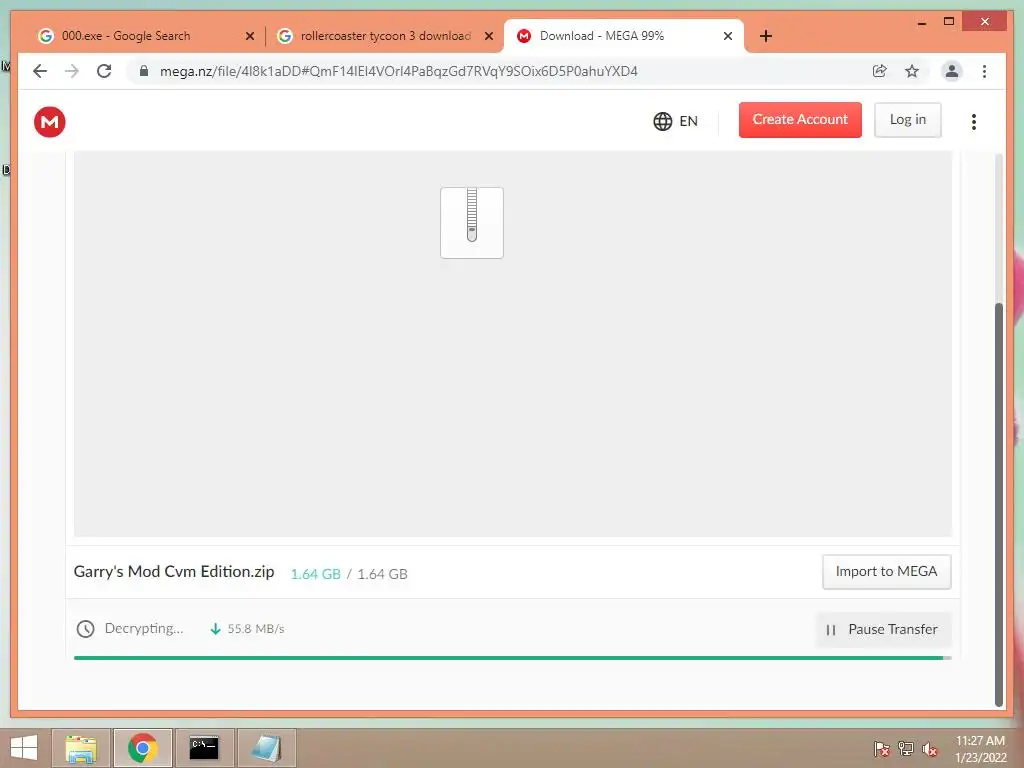Click the Chrome taskbar icon
The height and width of the screenshot is (768, 1024).
click(142, 748)
